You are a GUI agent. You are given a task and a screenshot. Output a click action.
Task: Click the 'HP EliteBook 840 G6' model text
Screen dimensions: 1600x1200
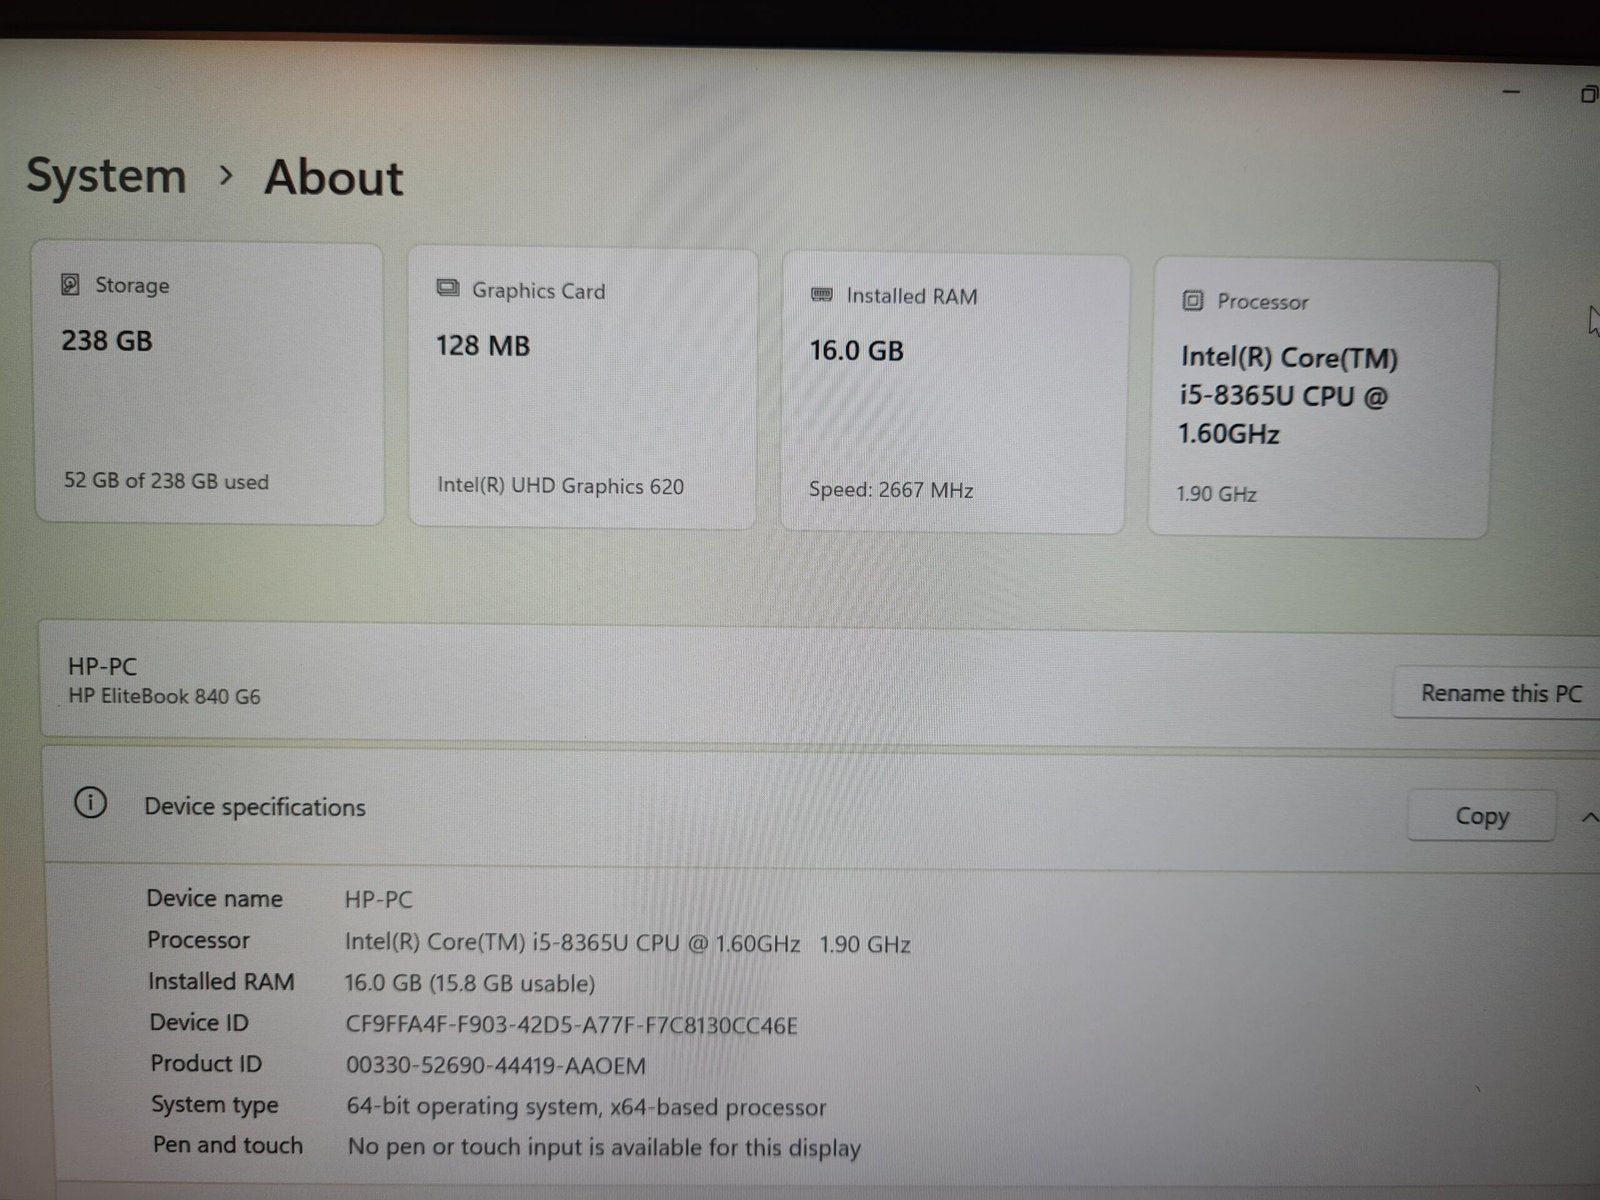pyautogui.click(x=164, y=696)
